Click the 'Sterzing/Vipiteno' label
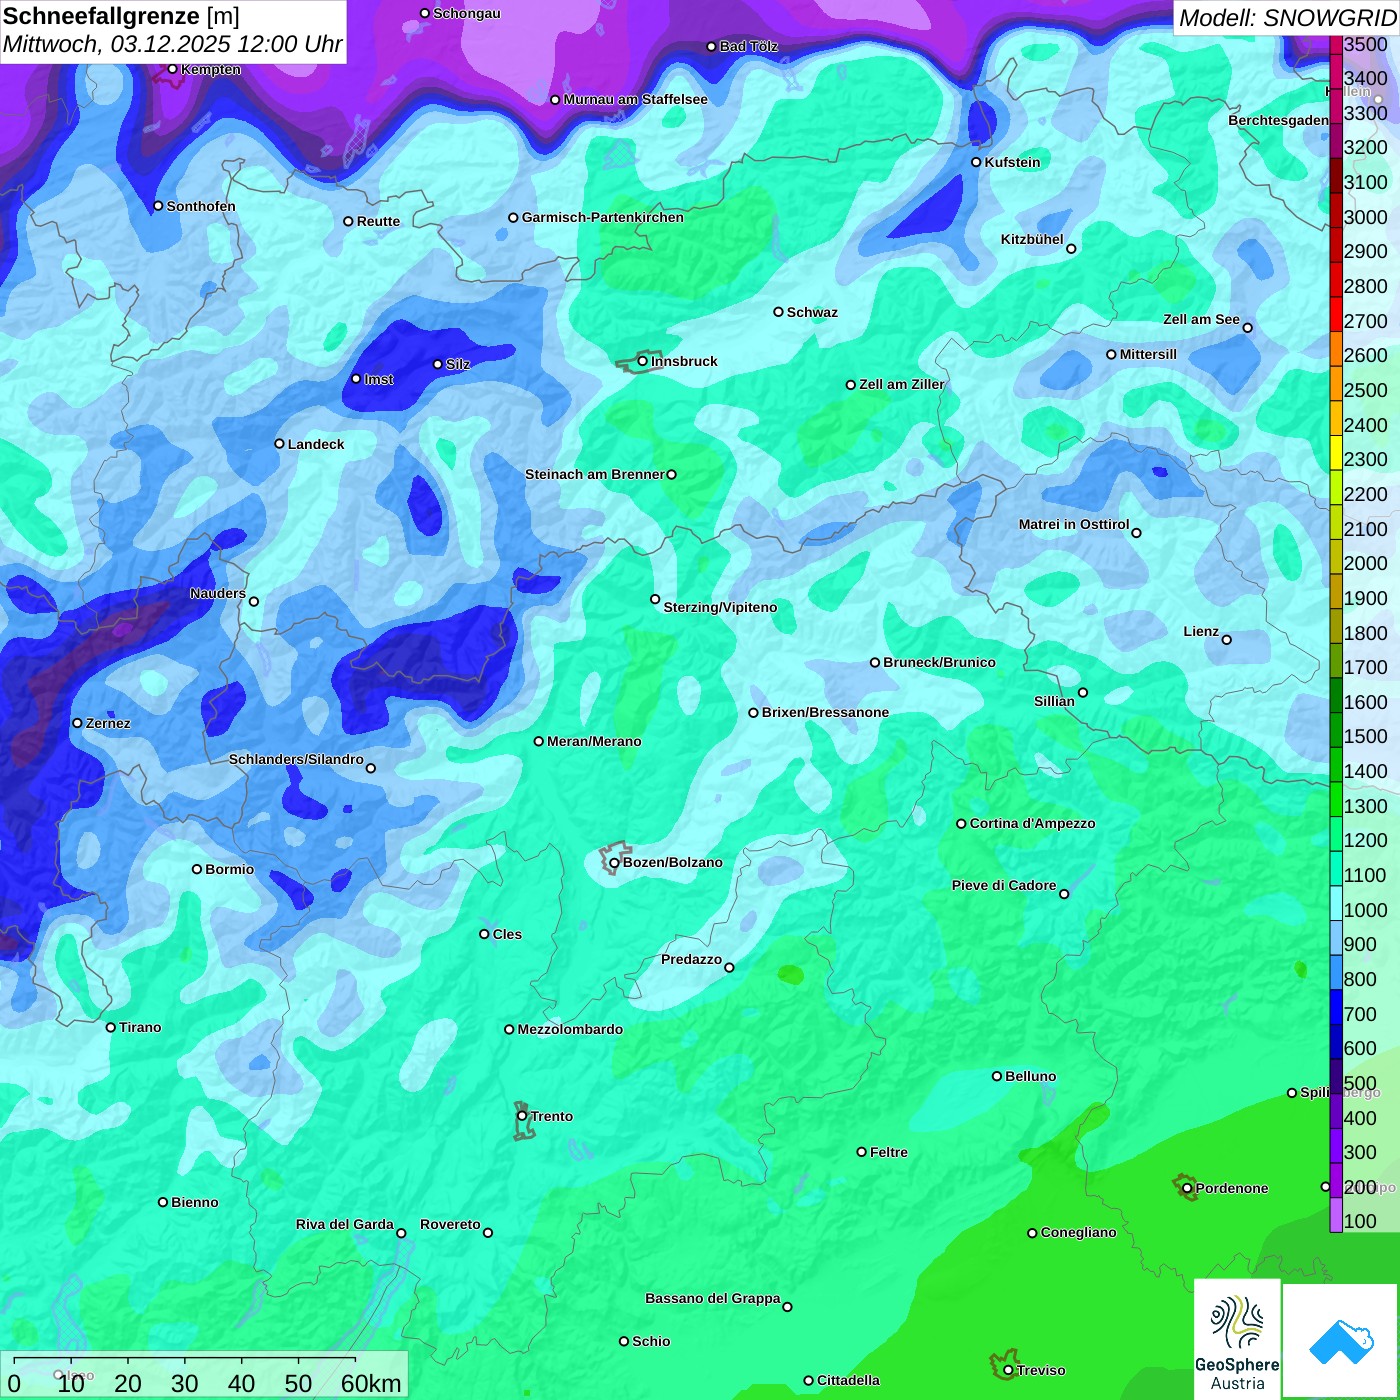 [720, 607]
